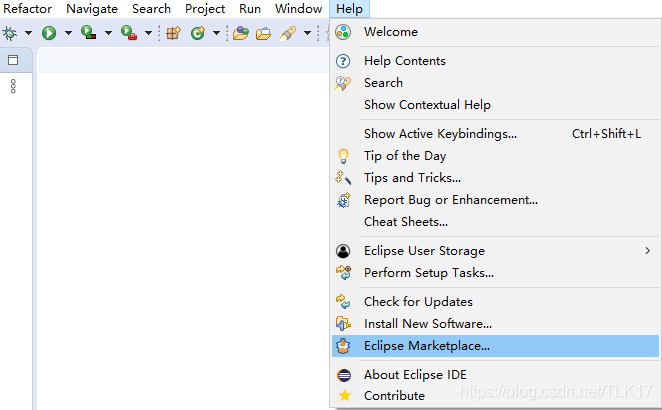Expand the Eclipse User Storage submenu arrow
Screen dimensions: 662x410
[648, 251]
